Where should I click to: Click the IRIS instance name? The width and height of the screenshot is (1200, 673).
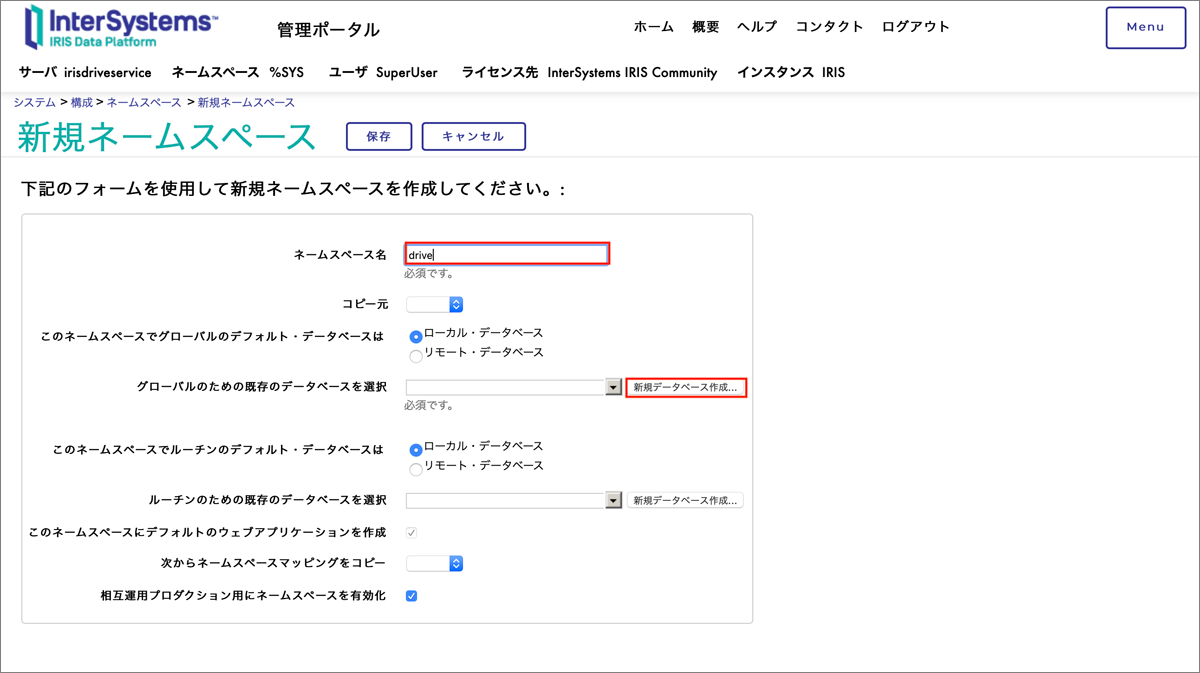[833, 72]
